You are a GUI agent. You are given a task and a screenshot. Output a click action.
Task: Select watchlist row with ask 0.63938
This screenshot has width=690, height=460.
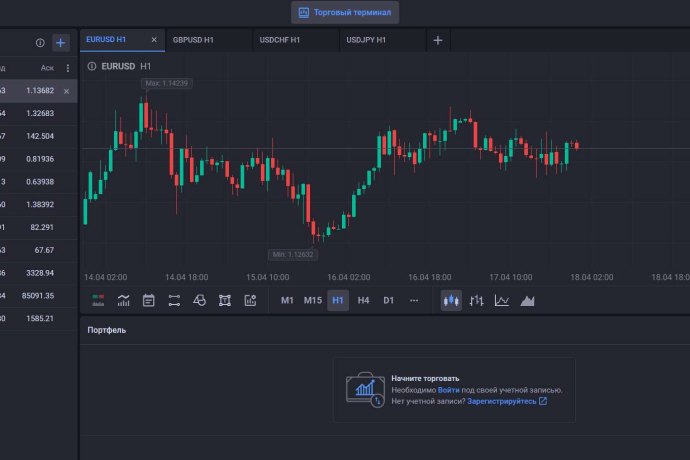[39, 182]
